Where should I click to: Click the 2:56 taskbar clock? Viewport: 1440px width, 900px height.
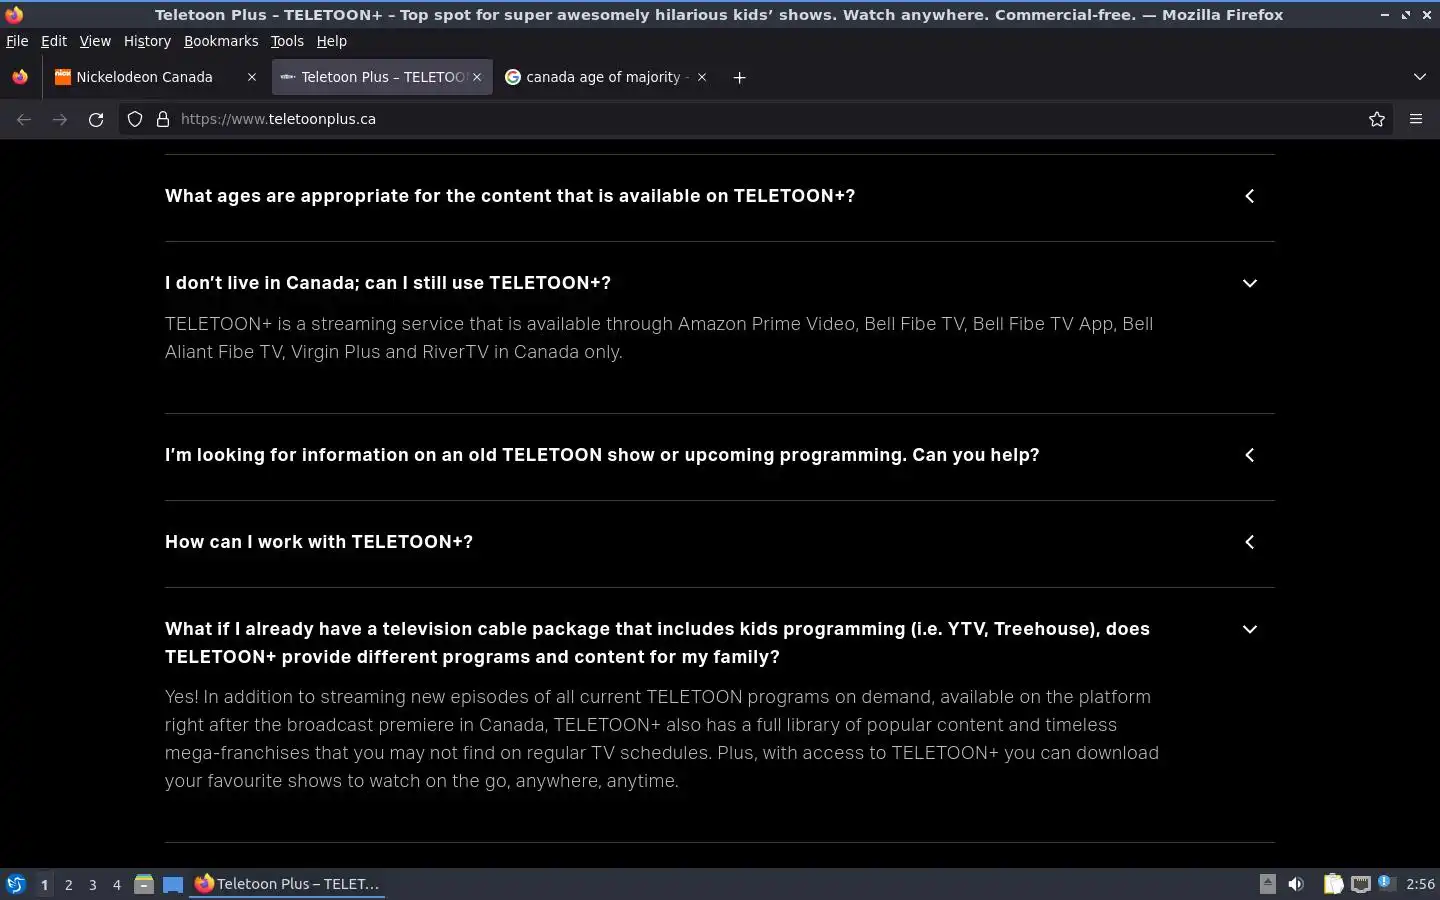[x=1420, y=884]
